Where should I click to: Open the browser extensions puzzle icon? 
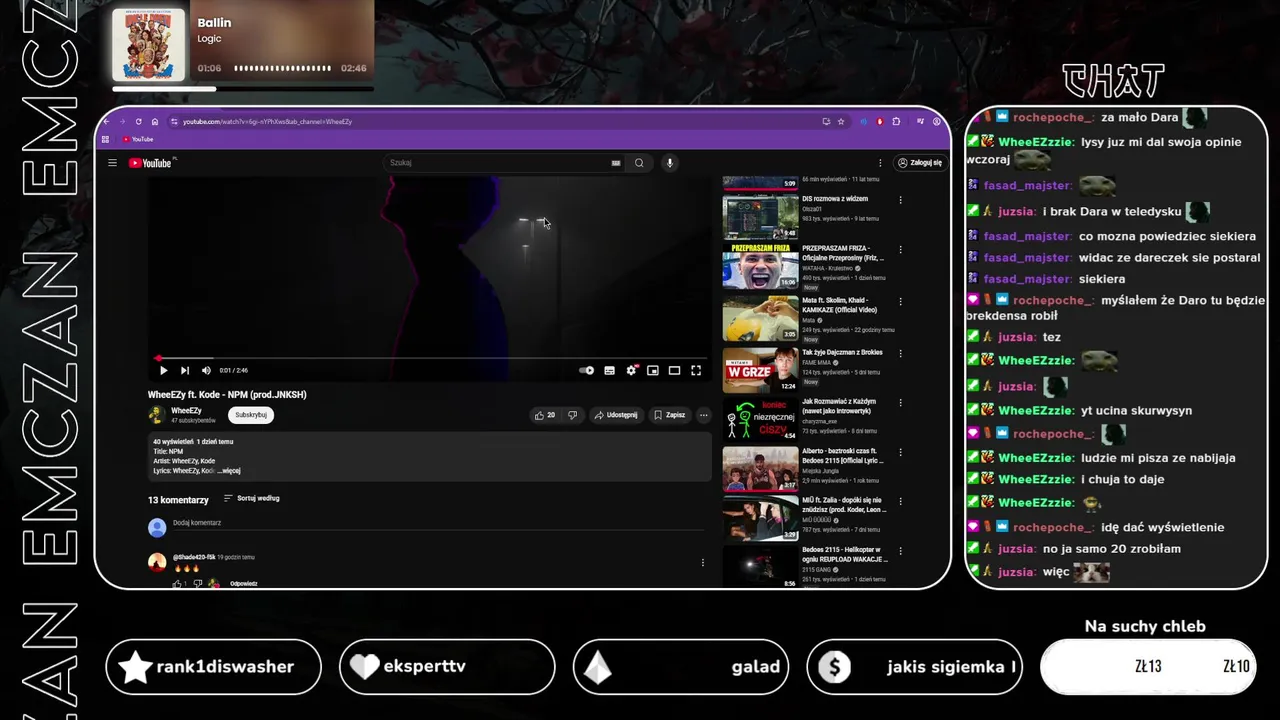896,121
